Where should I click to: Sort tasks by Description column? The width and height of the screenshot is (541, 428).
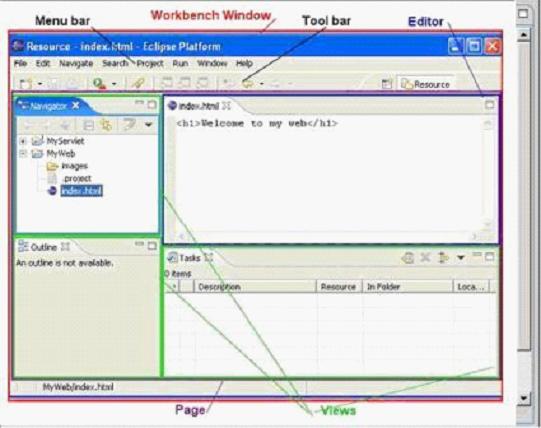coord(255,287)
